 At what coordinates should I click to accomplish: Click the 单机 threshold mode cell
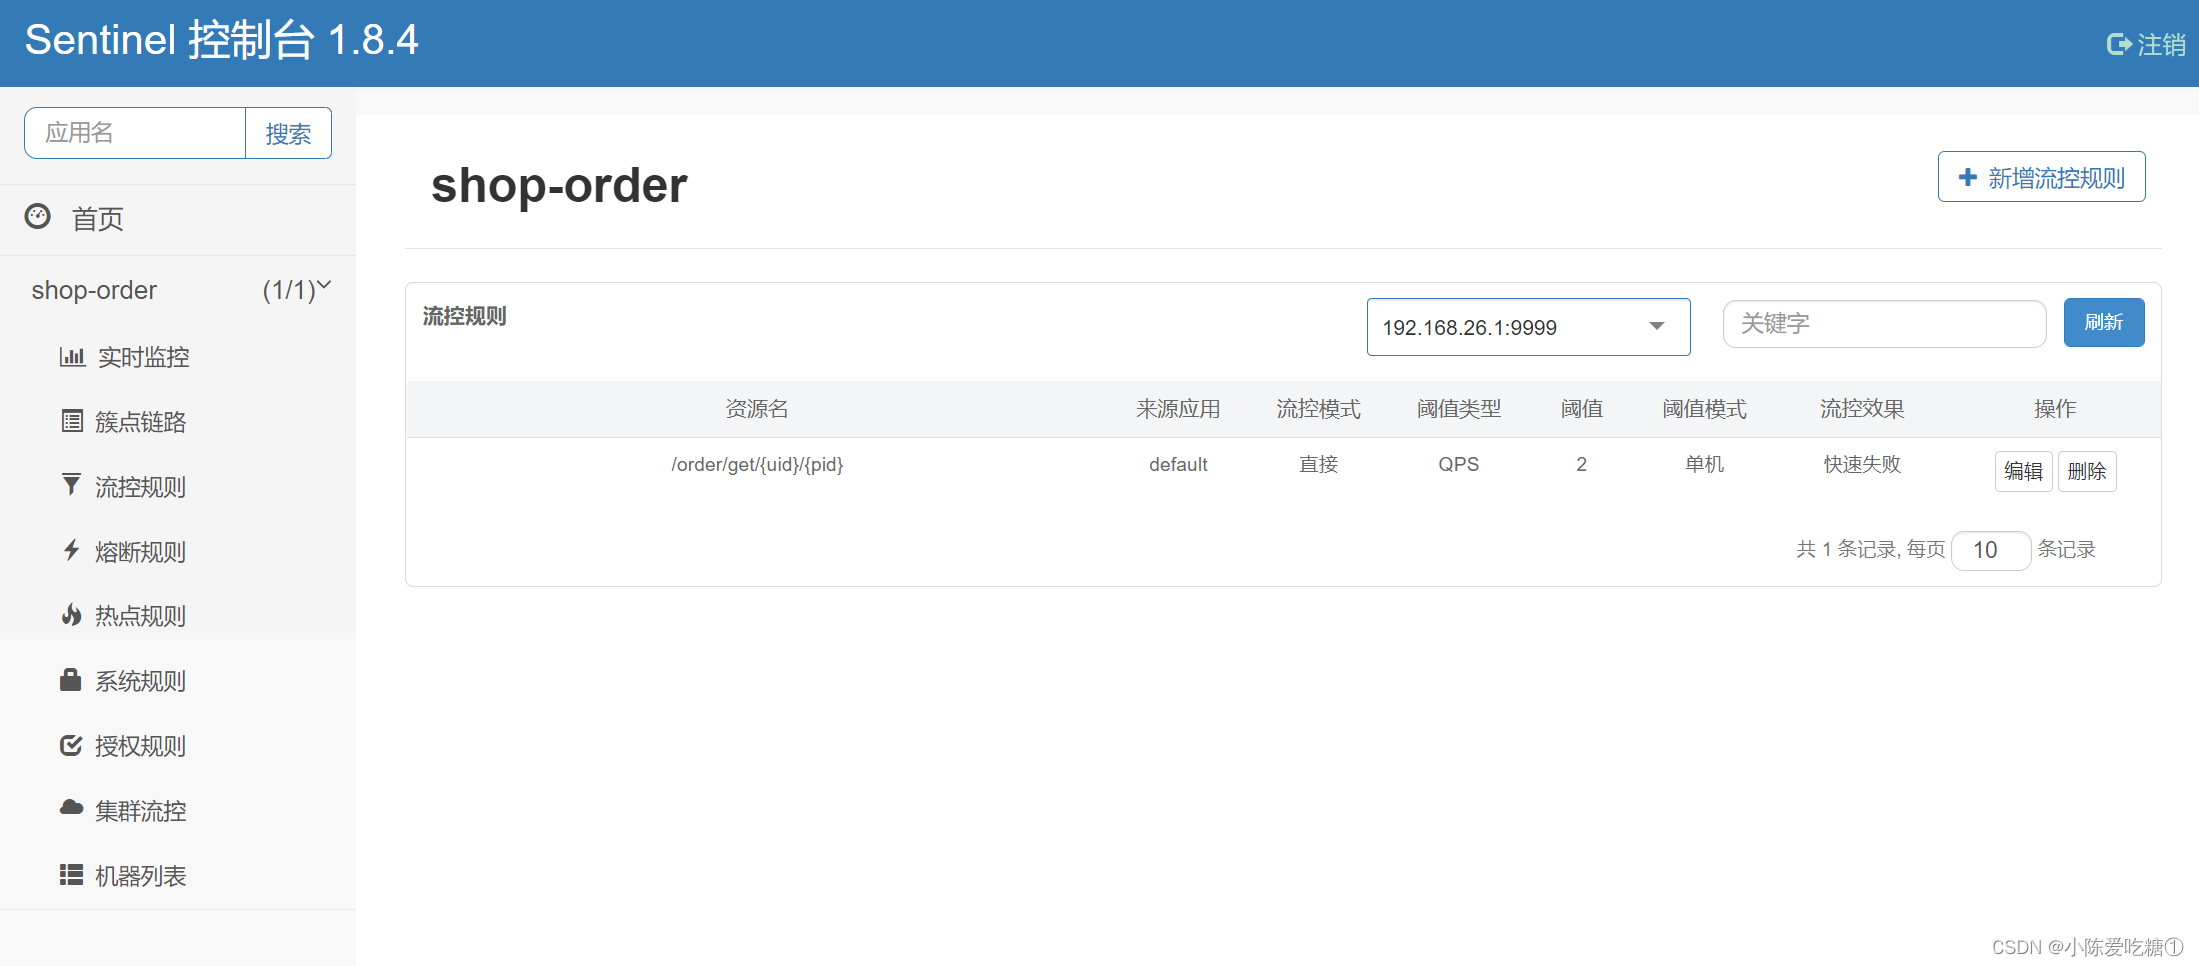tap(1704, 464)
